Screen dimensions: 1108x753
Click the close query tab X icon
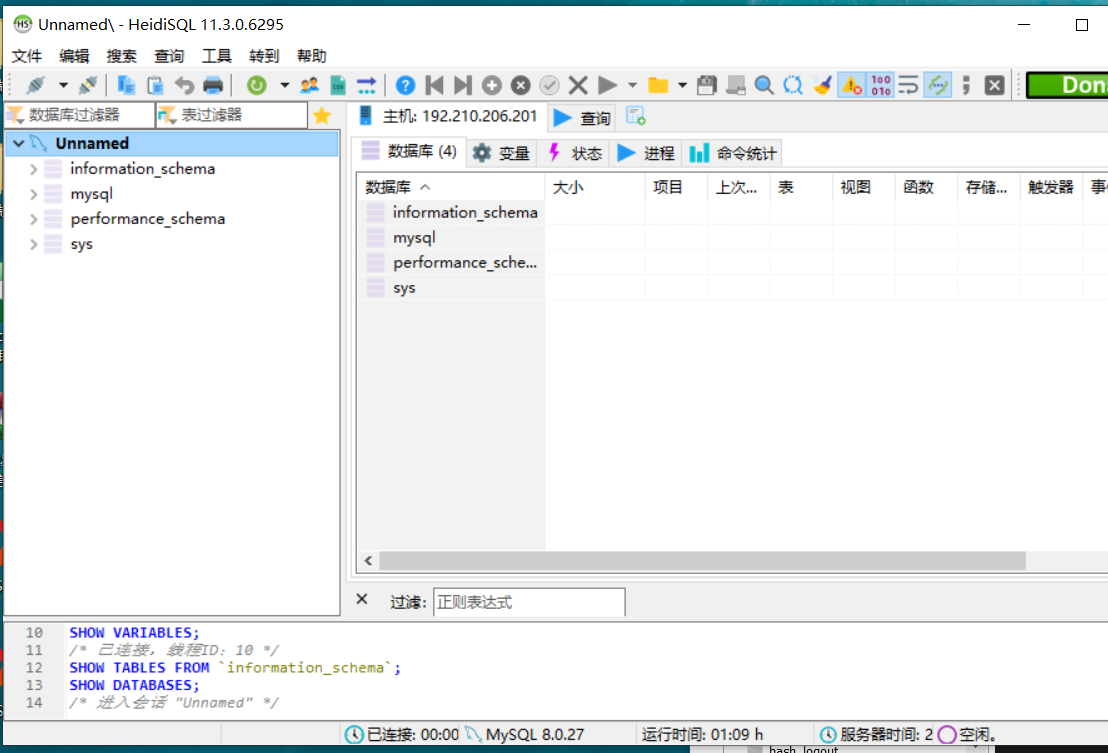point(995,85)
